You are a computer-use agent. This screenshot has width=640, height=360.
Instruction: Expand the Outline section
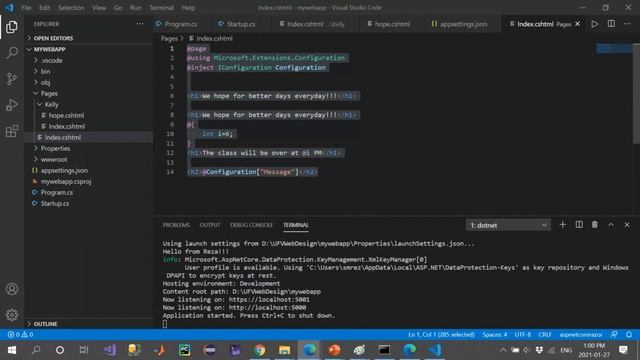click(45, 324)
